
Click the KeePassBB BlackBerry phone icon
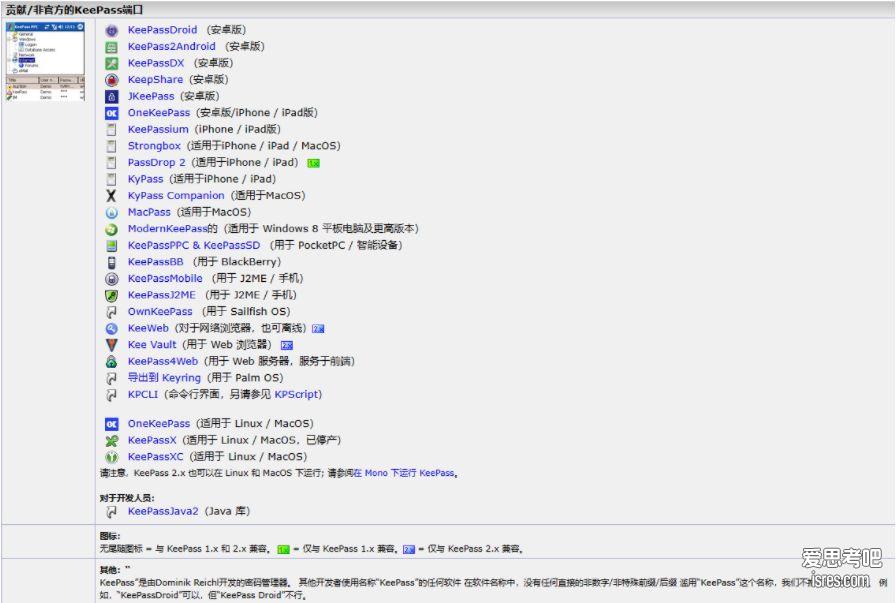point(111,263)
